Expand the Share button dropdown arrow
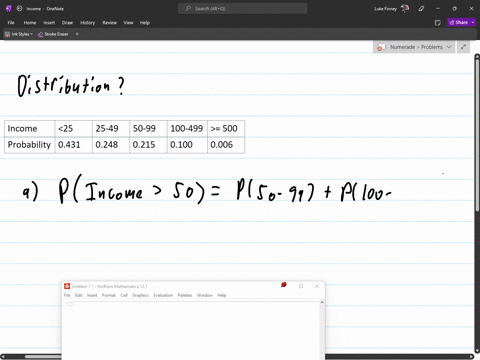This screenshot has height=360, width=480. (x=473, y=22)
